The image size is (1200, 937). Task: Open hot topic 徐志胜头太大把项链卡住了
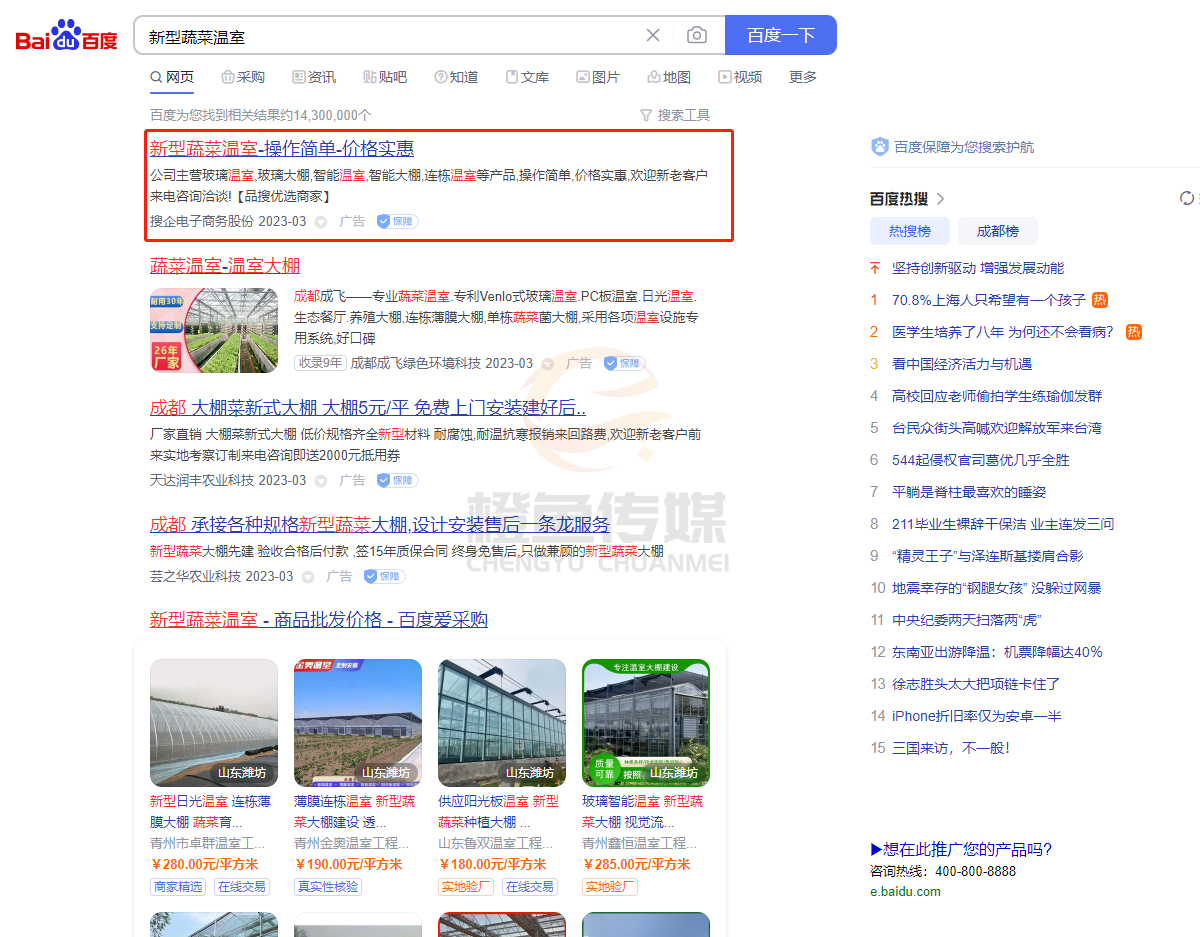(976, 684)
